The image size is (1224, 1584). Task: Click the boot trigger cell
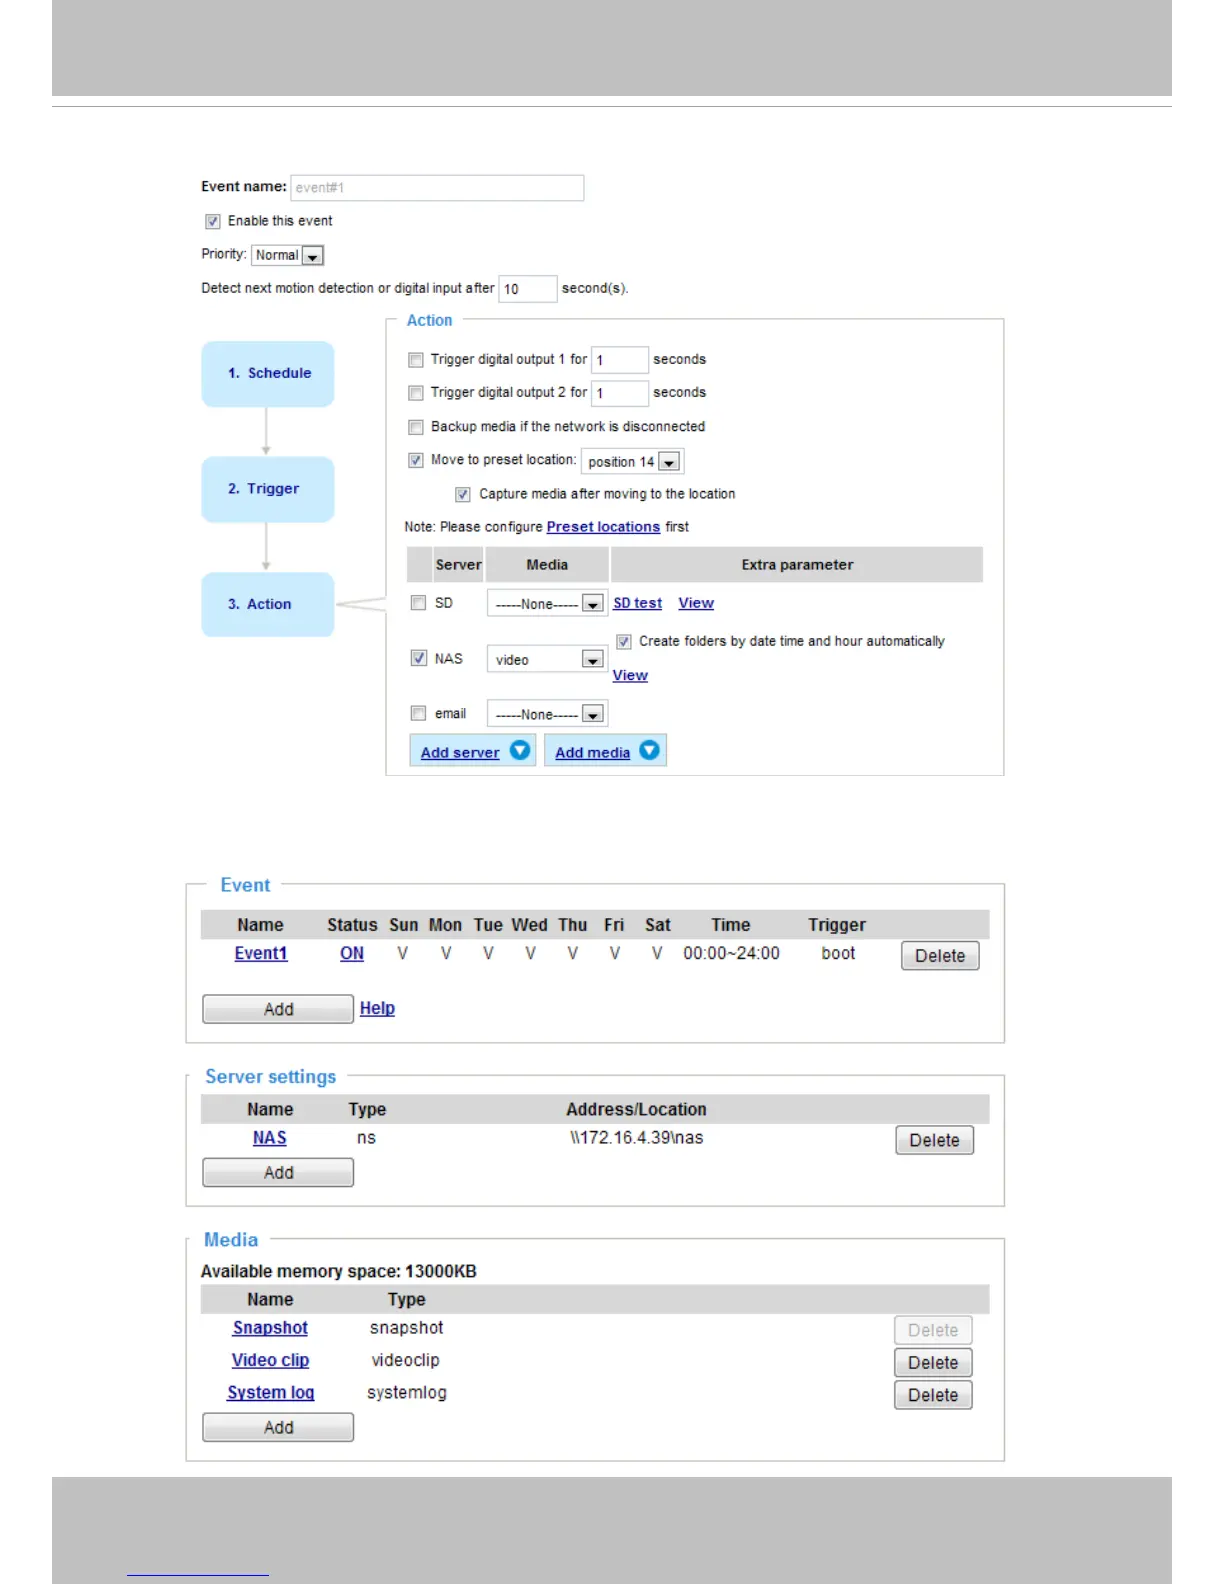838,954
